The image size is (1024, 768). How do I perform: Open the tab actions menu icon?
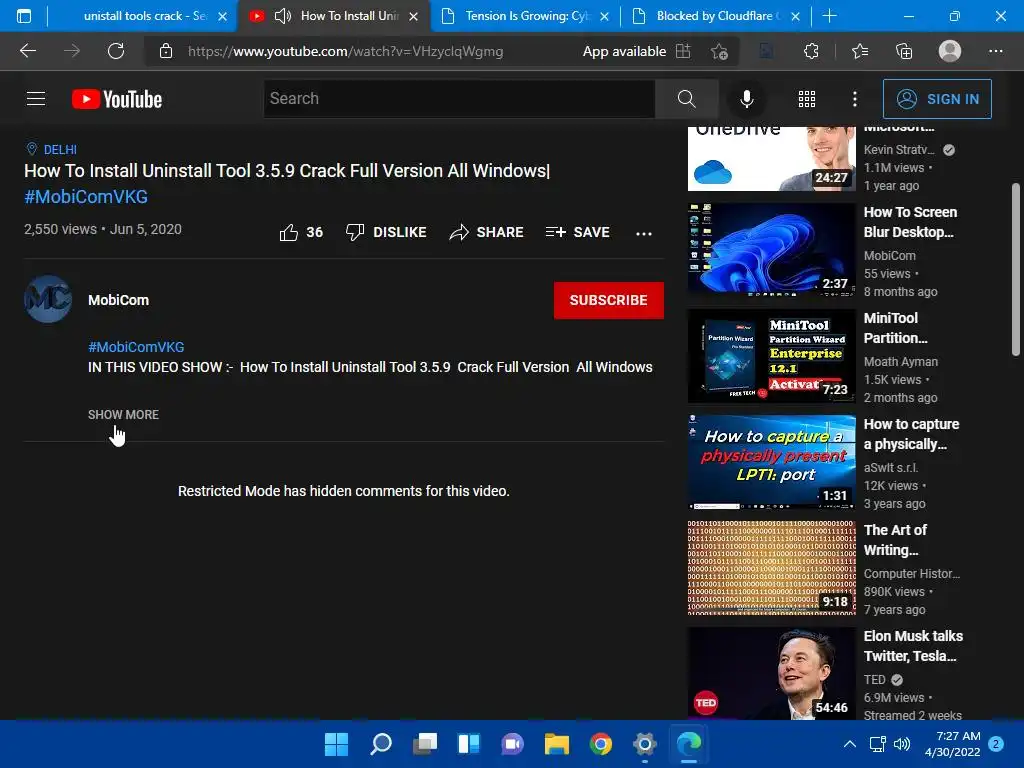pos(24,16)
